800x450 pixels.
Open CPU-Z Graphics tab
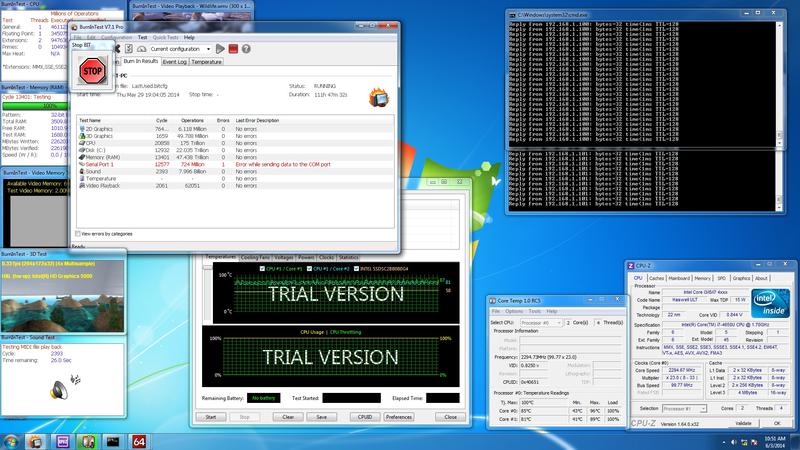pyautogui.click(x=741, y=279)
